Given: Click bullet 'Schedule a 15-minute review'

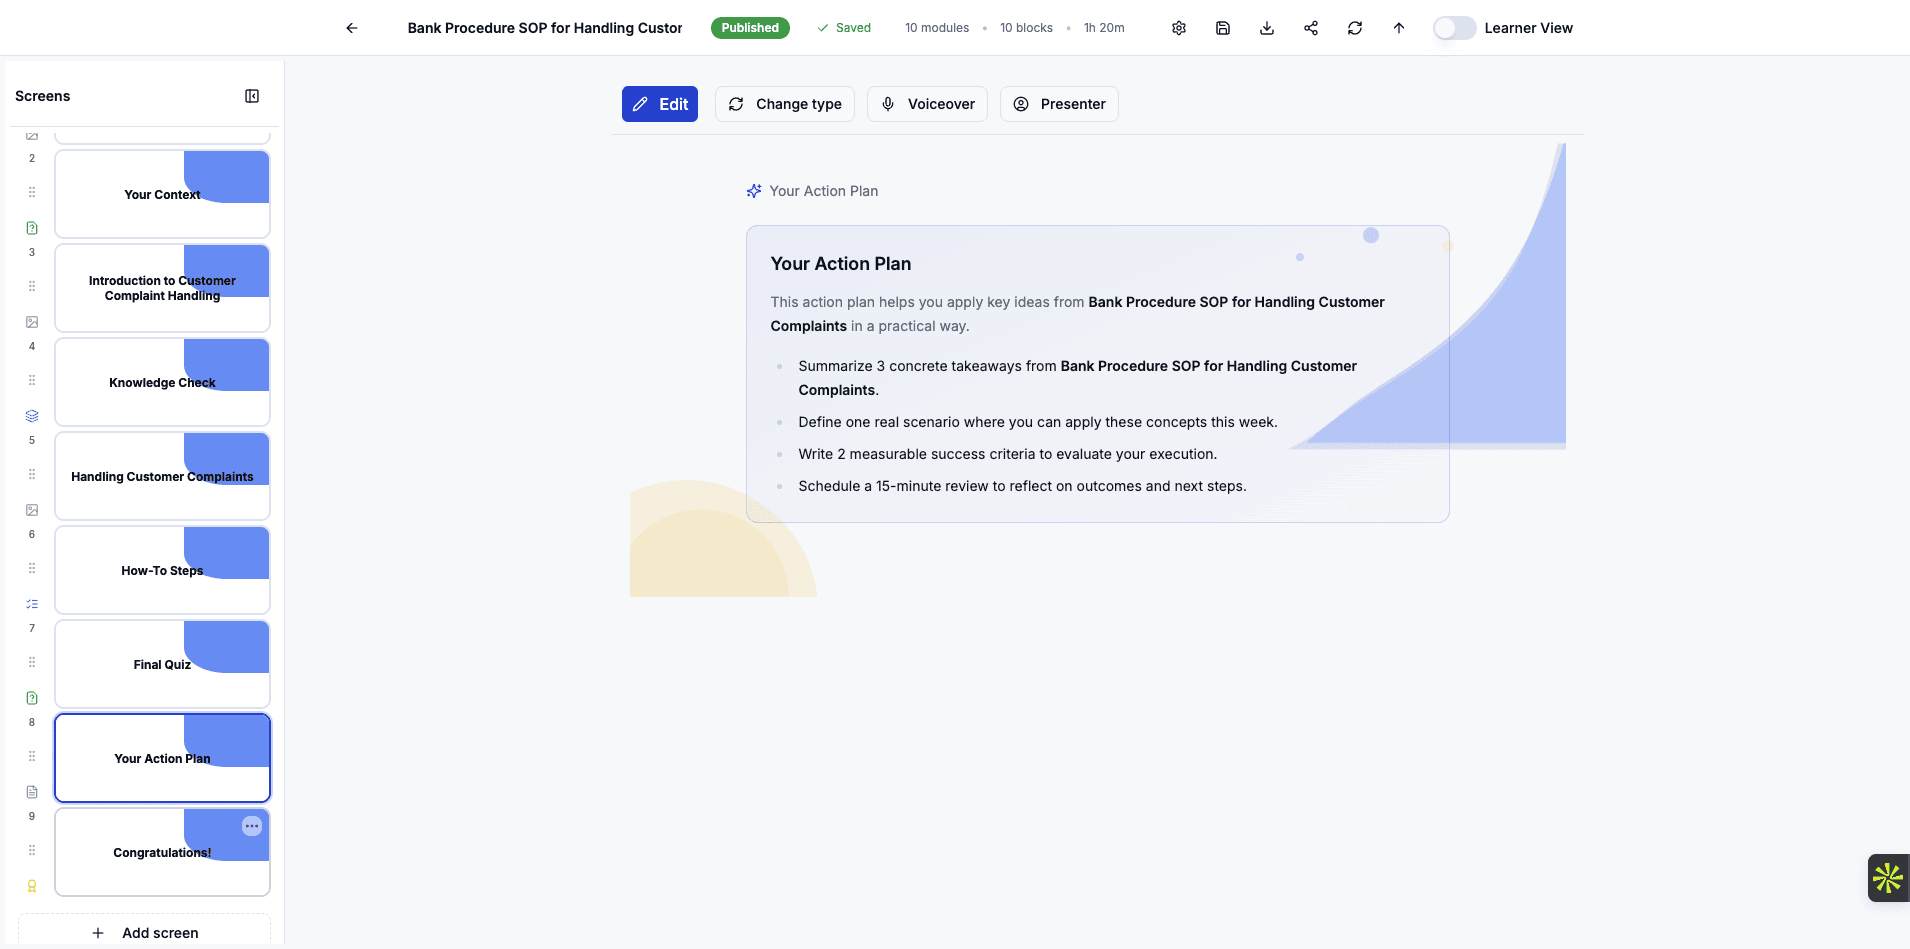Looking at the screenshot, I should click(1022, 486).
